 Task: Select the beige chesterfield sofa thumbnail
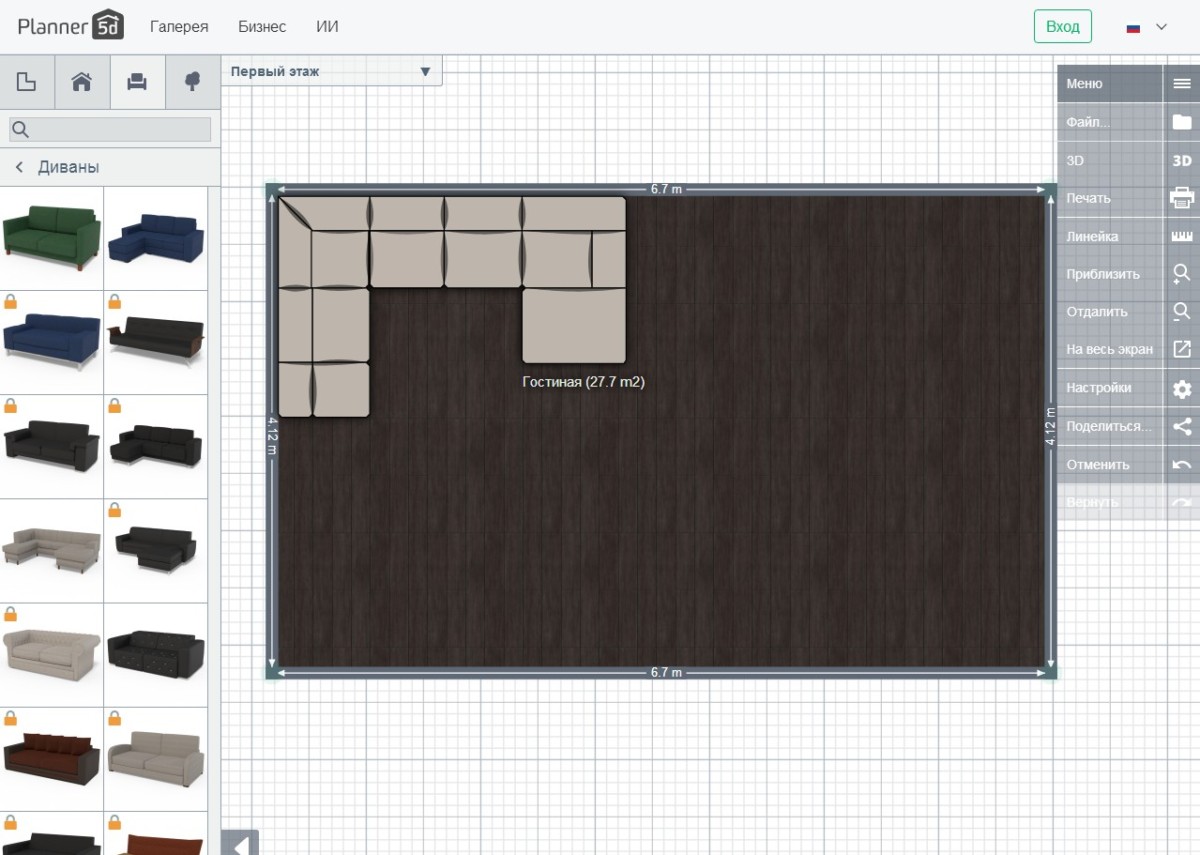[52, 654]
